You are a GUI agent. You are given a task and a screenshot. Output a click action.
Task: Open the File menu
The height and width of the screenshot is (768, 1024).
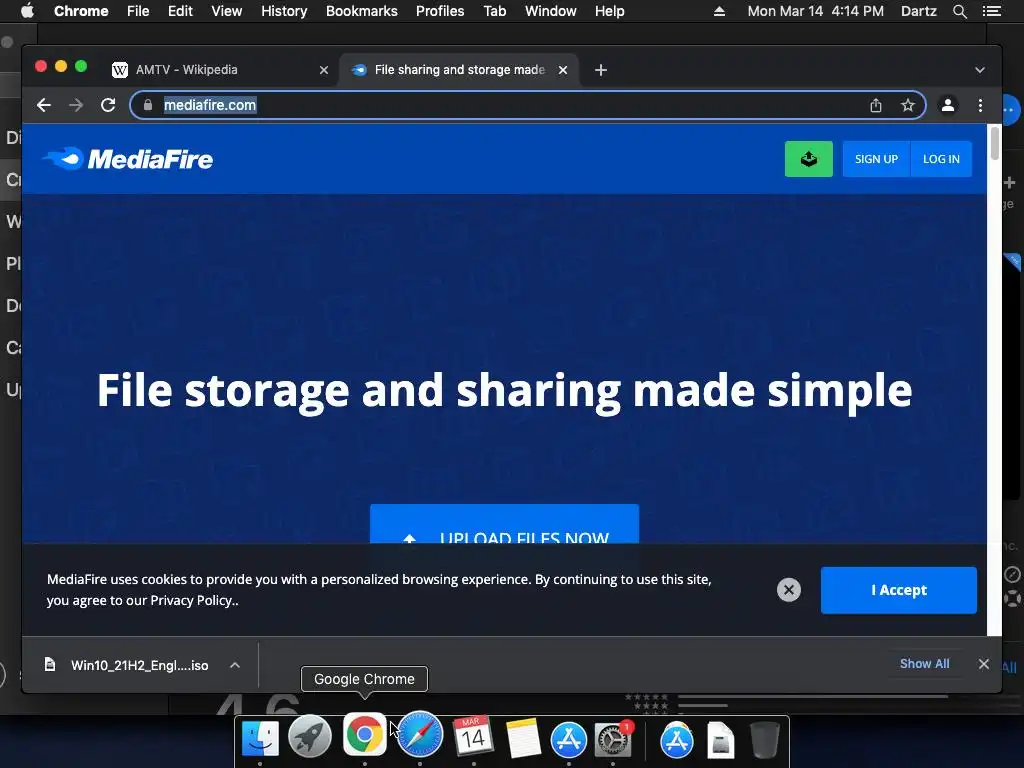138,11
